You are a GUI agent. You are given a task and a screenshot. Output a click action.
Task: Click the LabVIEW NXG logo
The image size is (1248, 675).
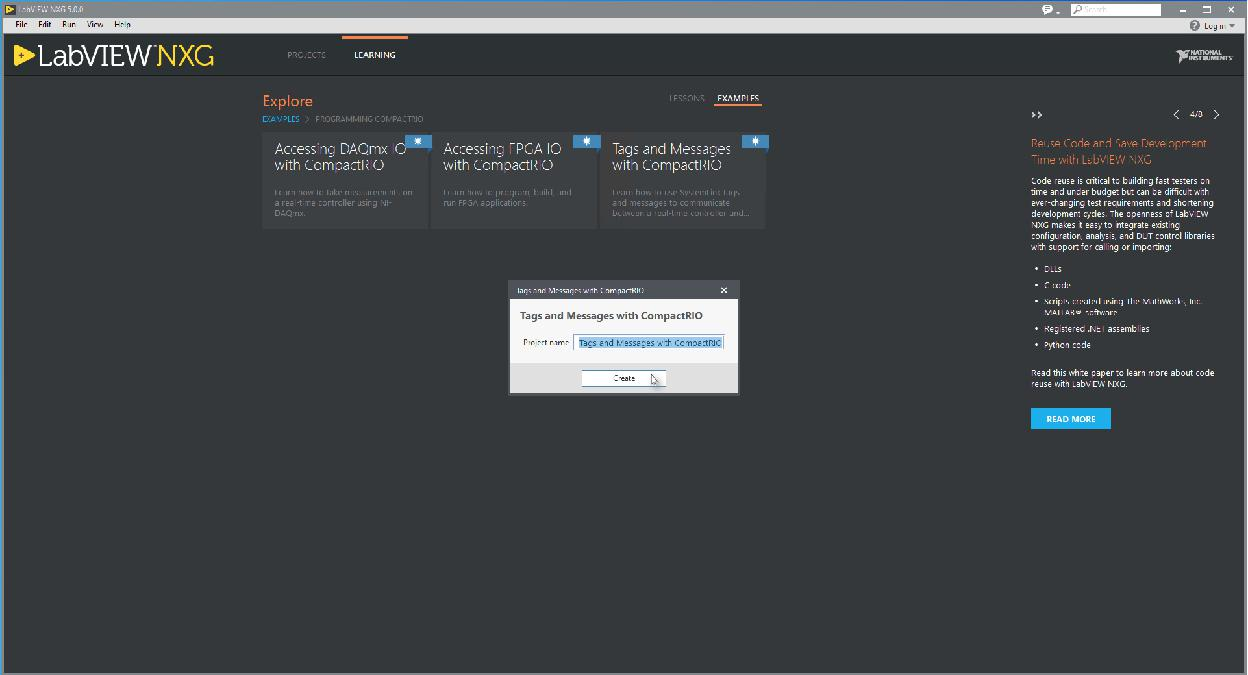114,56
